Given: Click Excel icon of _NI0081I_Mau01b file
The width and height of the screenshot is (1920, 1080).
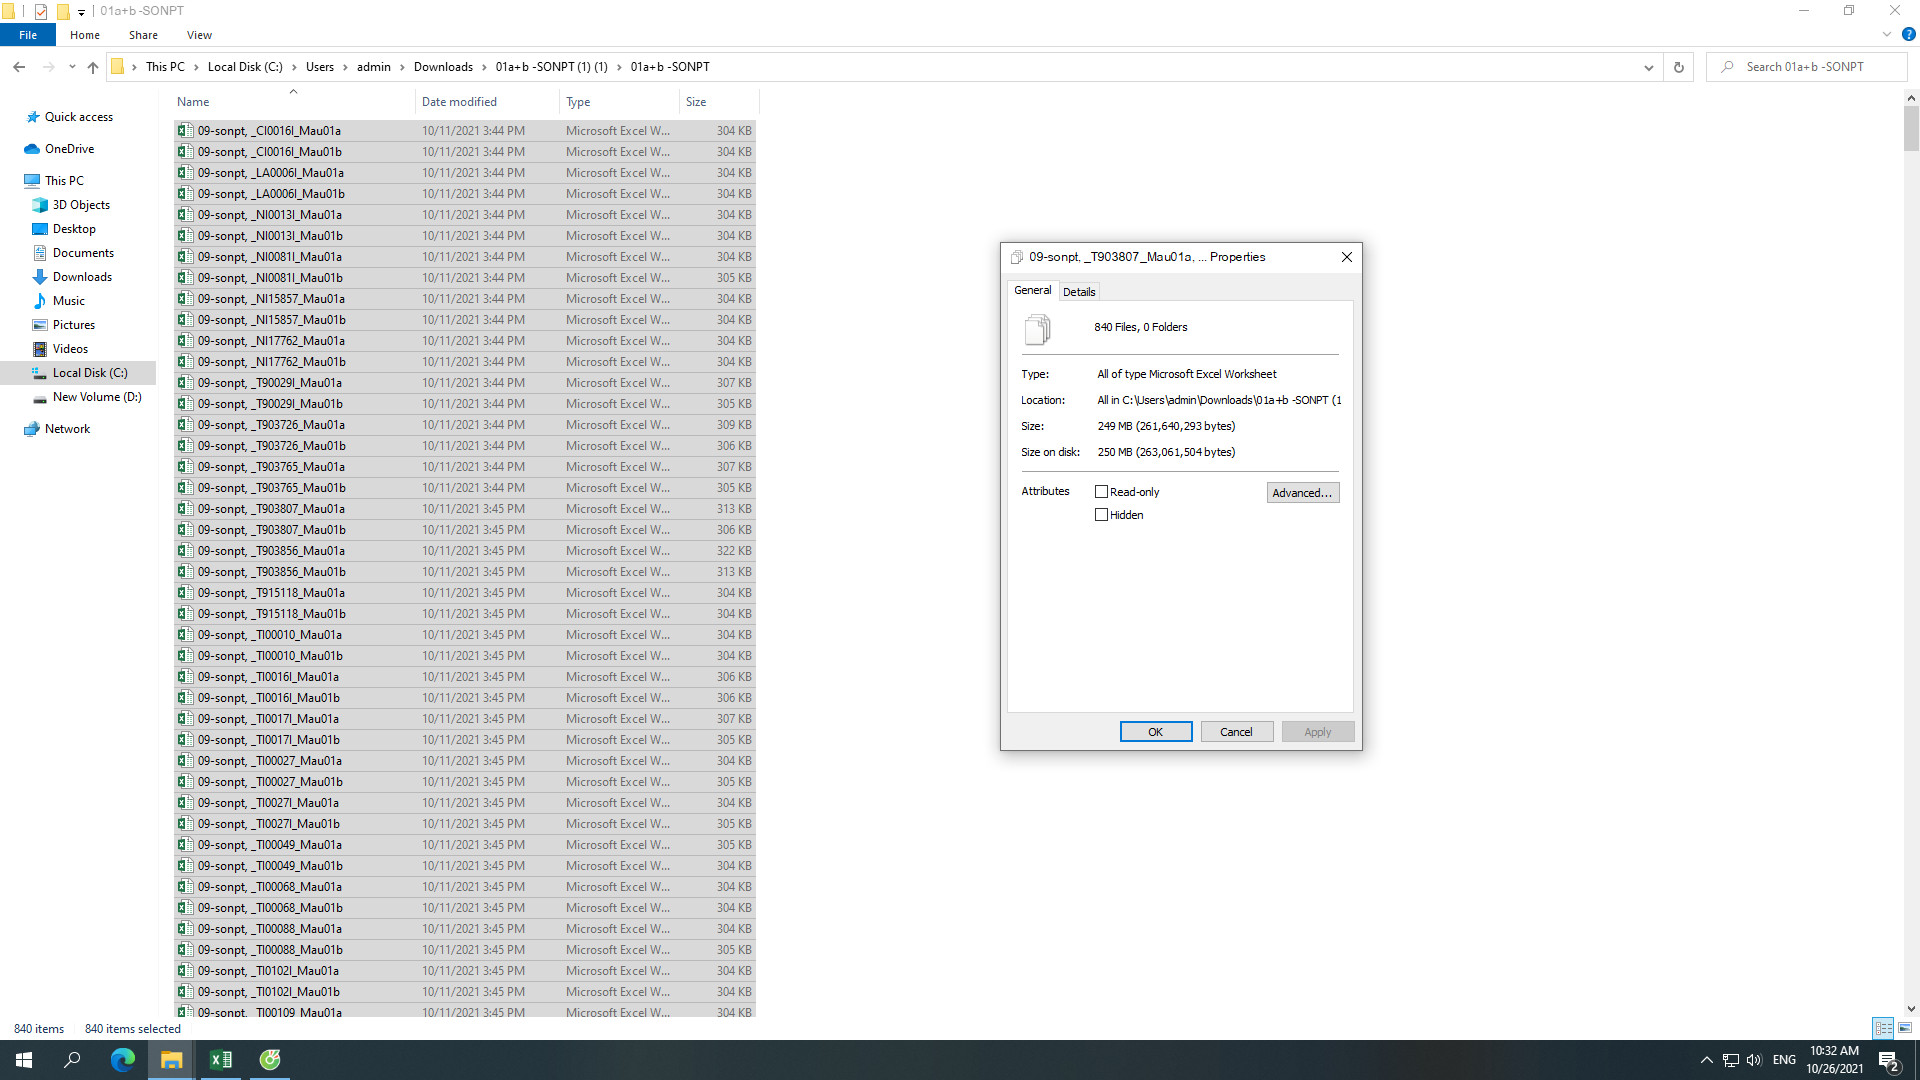Looking at the screenshot, I should (185, 278).
